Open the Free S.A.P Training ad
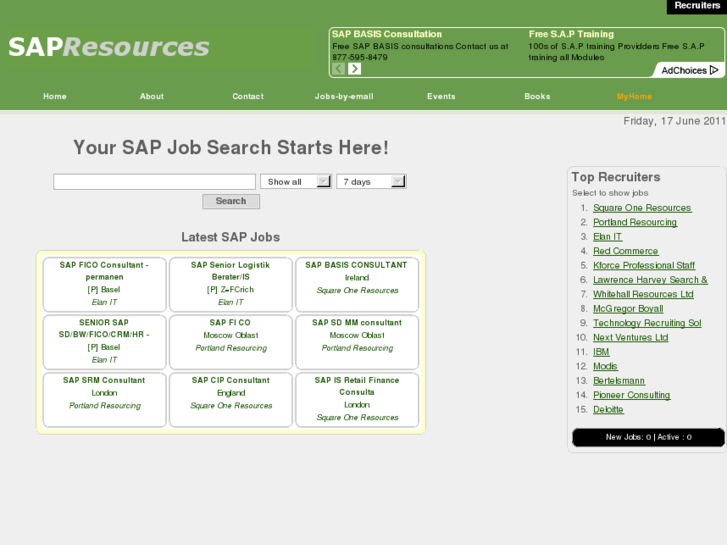Screen dimensions: 727x545 [x=571, y=34]
